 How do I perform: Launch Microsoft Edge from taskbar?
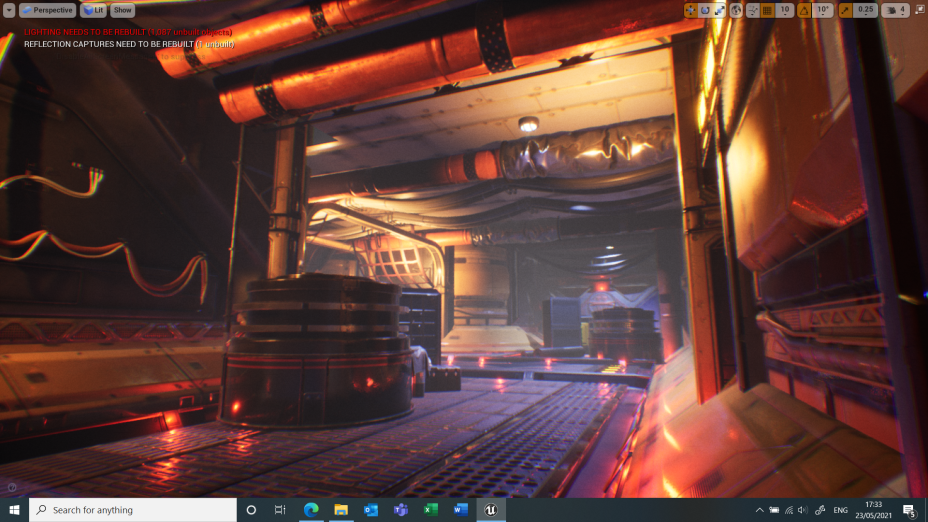(x=311, y=510)
